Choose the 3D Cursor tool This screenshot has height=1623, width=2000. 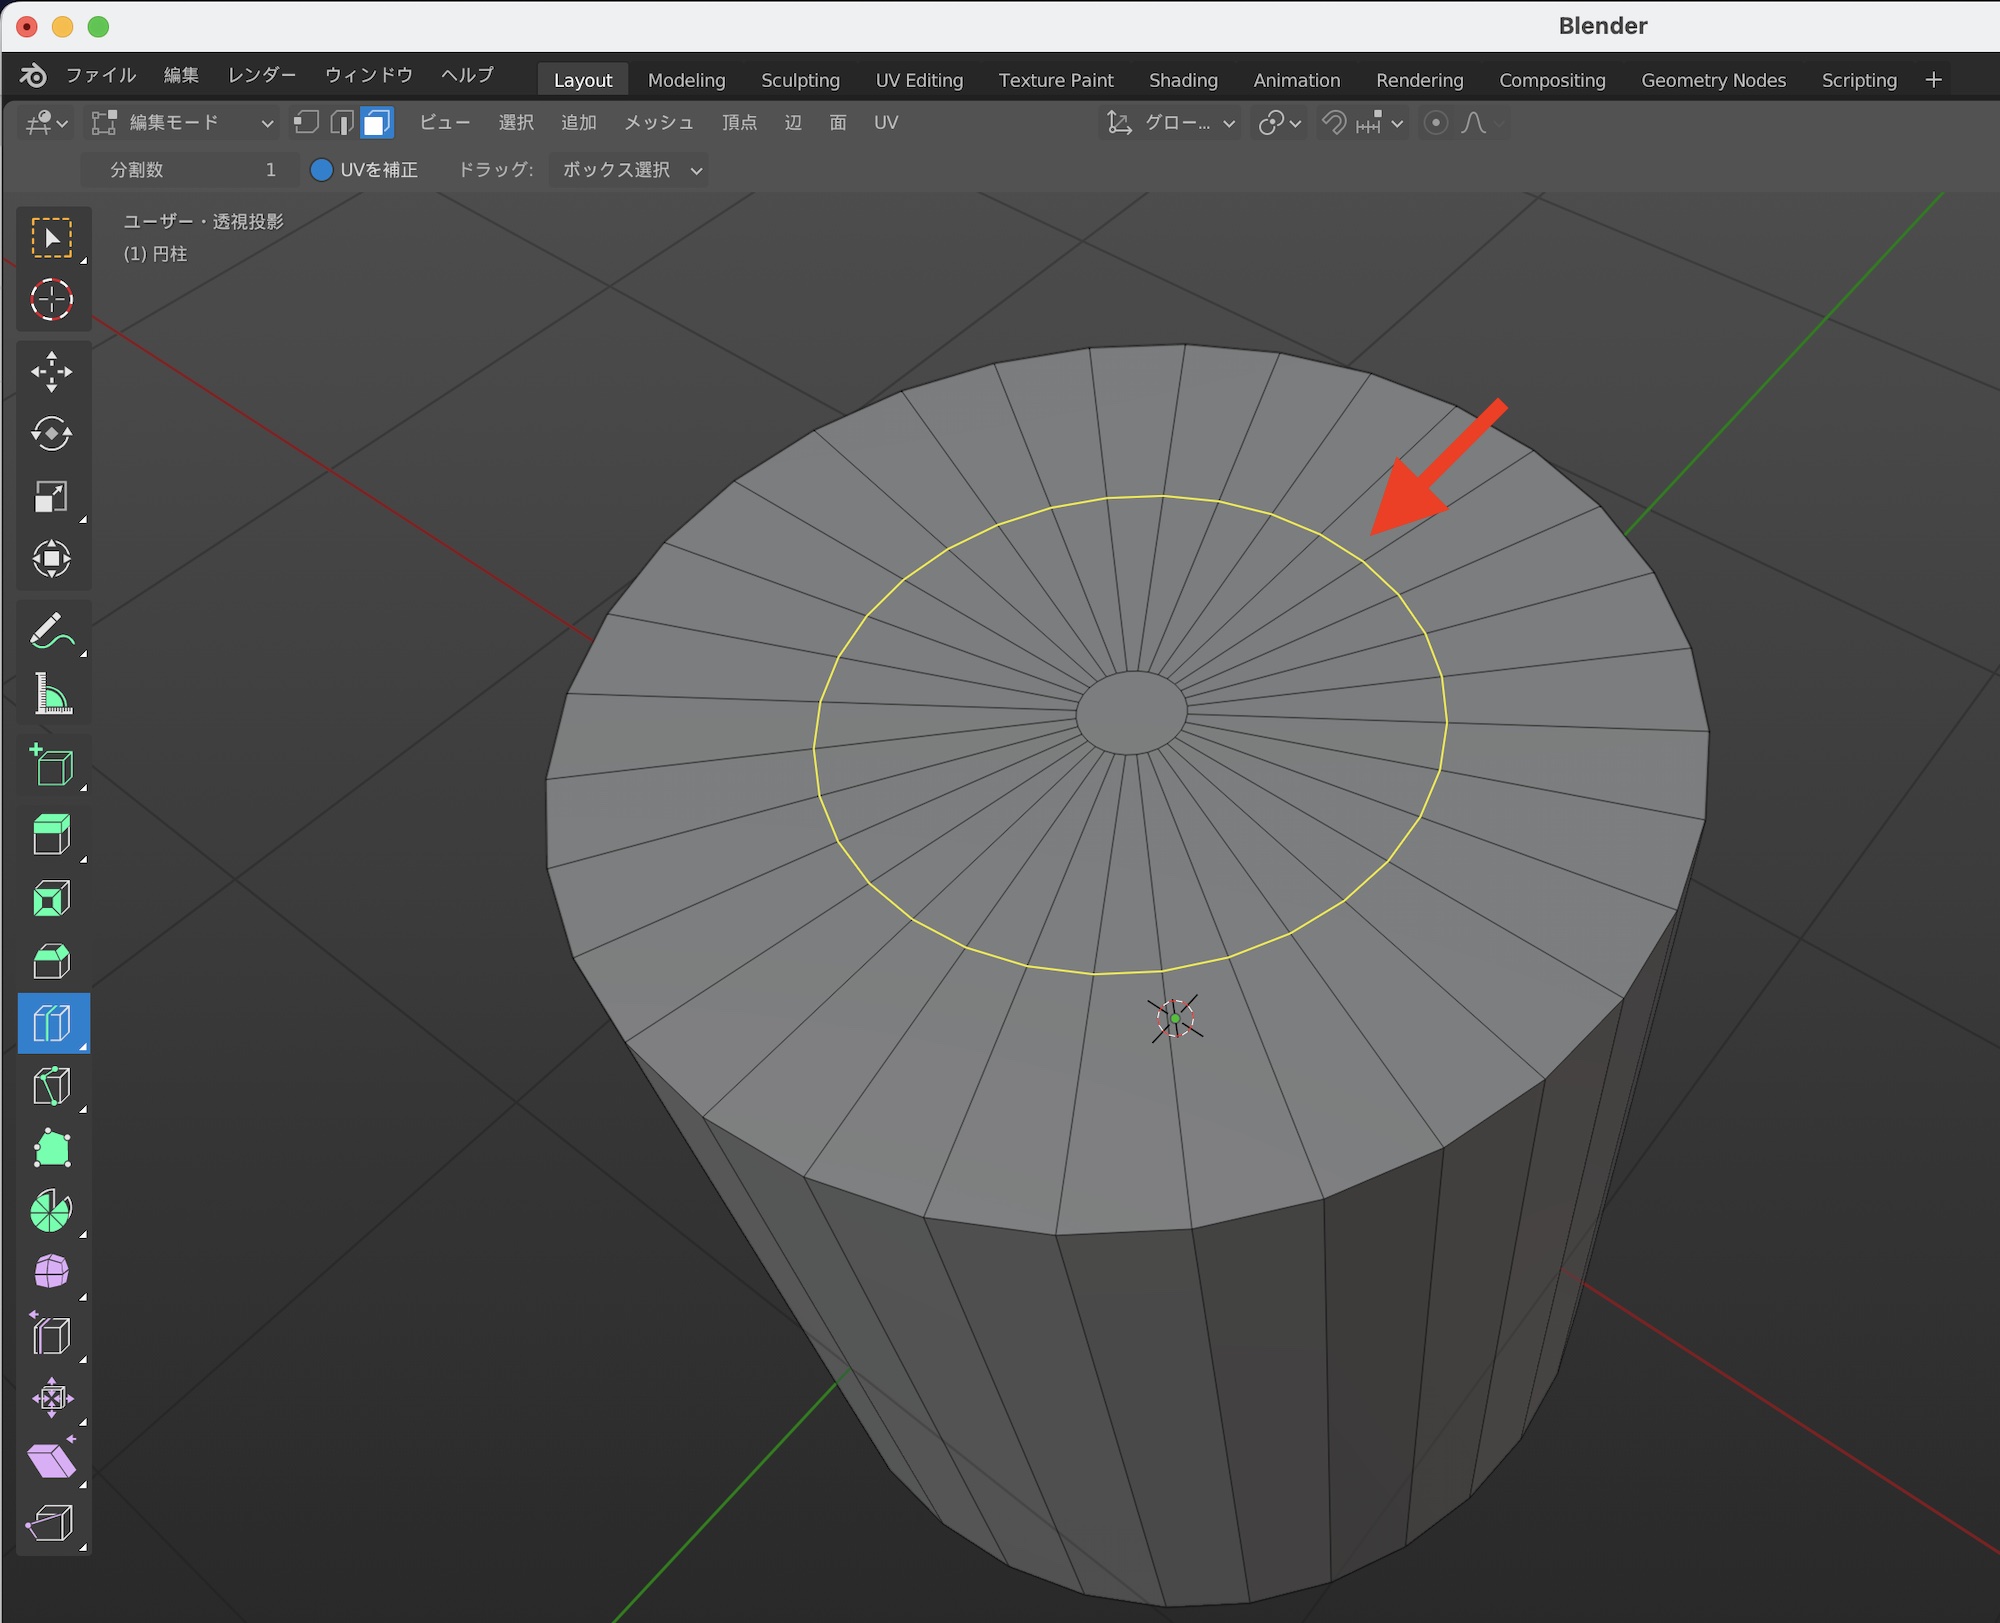click(x=51, y=299)
